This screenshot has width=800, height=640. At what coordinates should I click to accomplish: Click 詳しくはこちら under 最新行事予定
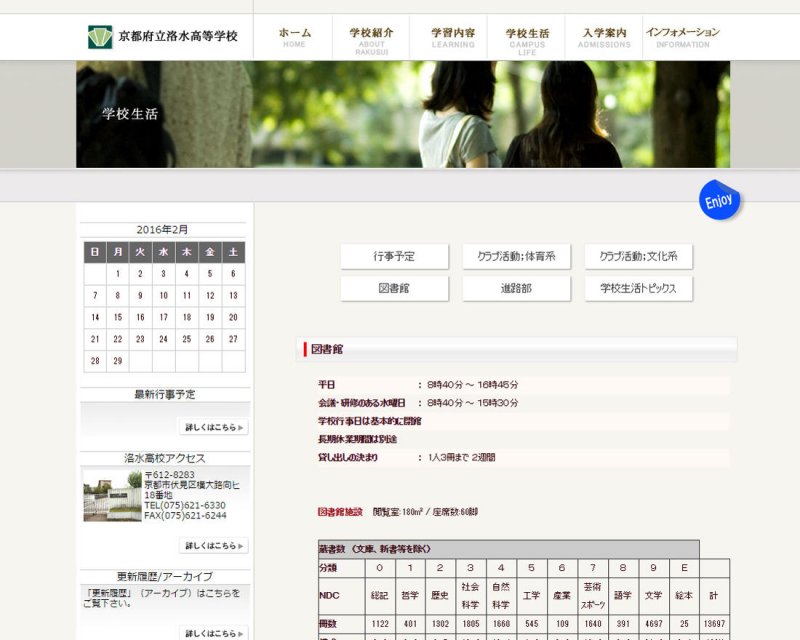pos(213,428)
